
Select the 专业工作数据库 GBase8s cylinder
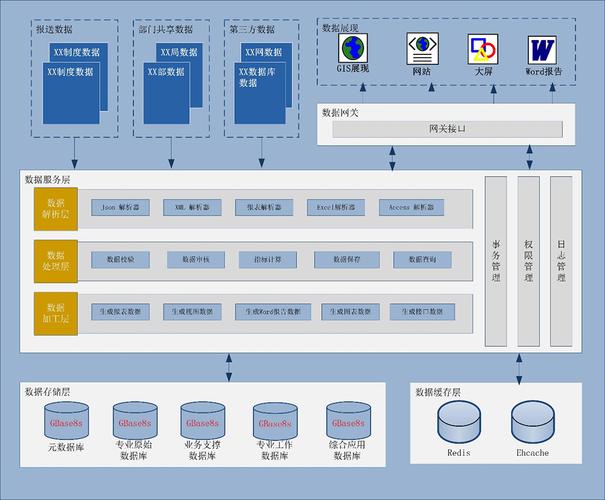click(275, 422)
